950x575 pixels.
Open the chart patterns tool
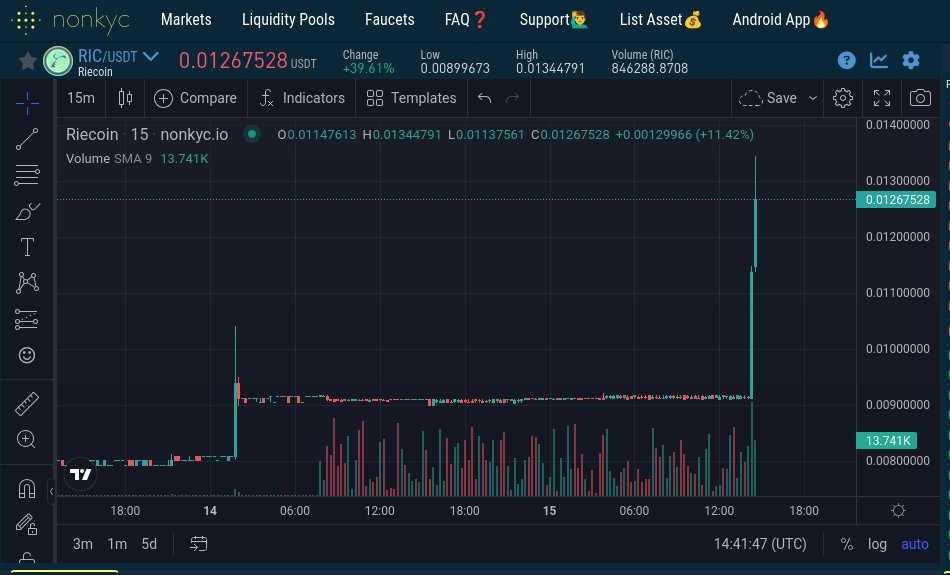click(x=27, y=283)
